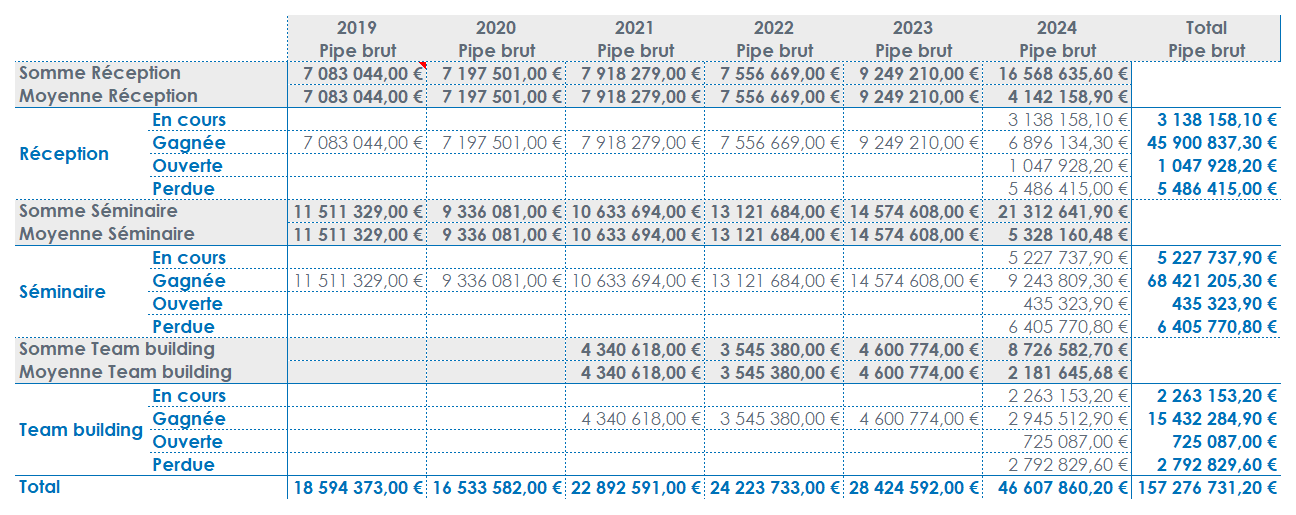1296x515 pixels.
Task: Select the 2019 column header
Action: tap(357, 28)
